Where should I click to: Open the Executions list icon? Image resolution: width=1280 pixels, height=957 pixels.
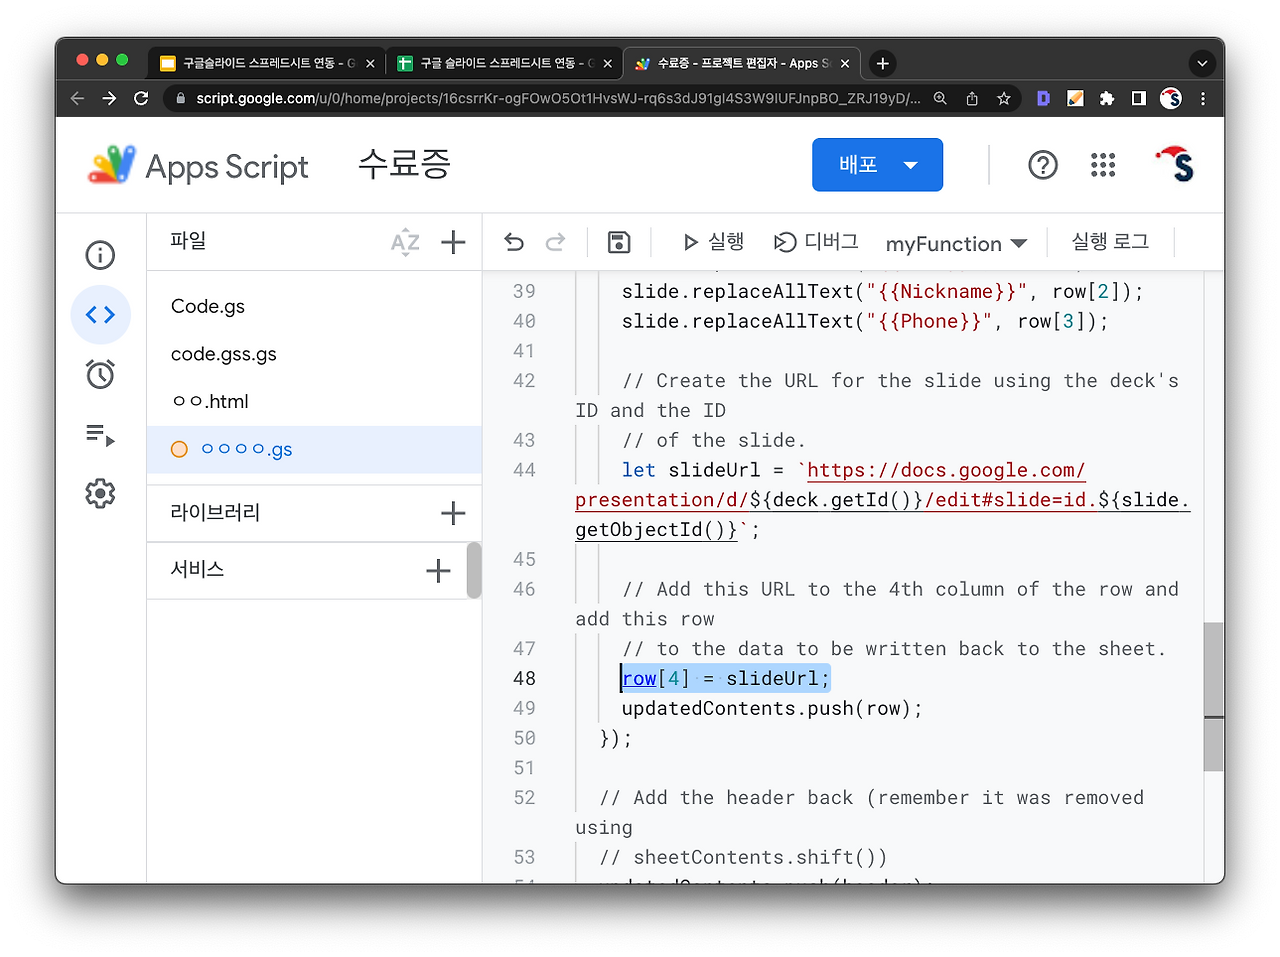click(100, 435)
